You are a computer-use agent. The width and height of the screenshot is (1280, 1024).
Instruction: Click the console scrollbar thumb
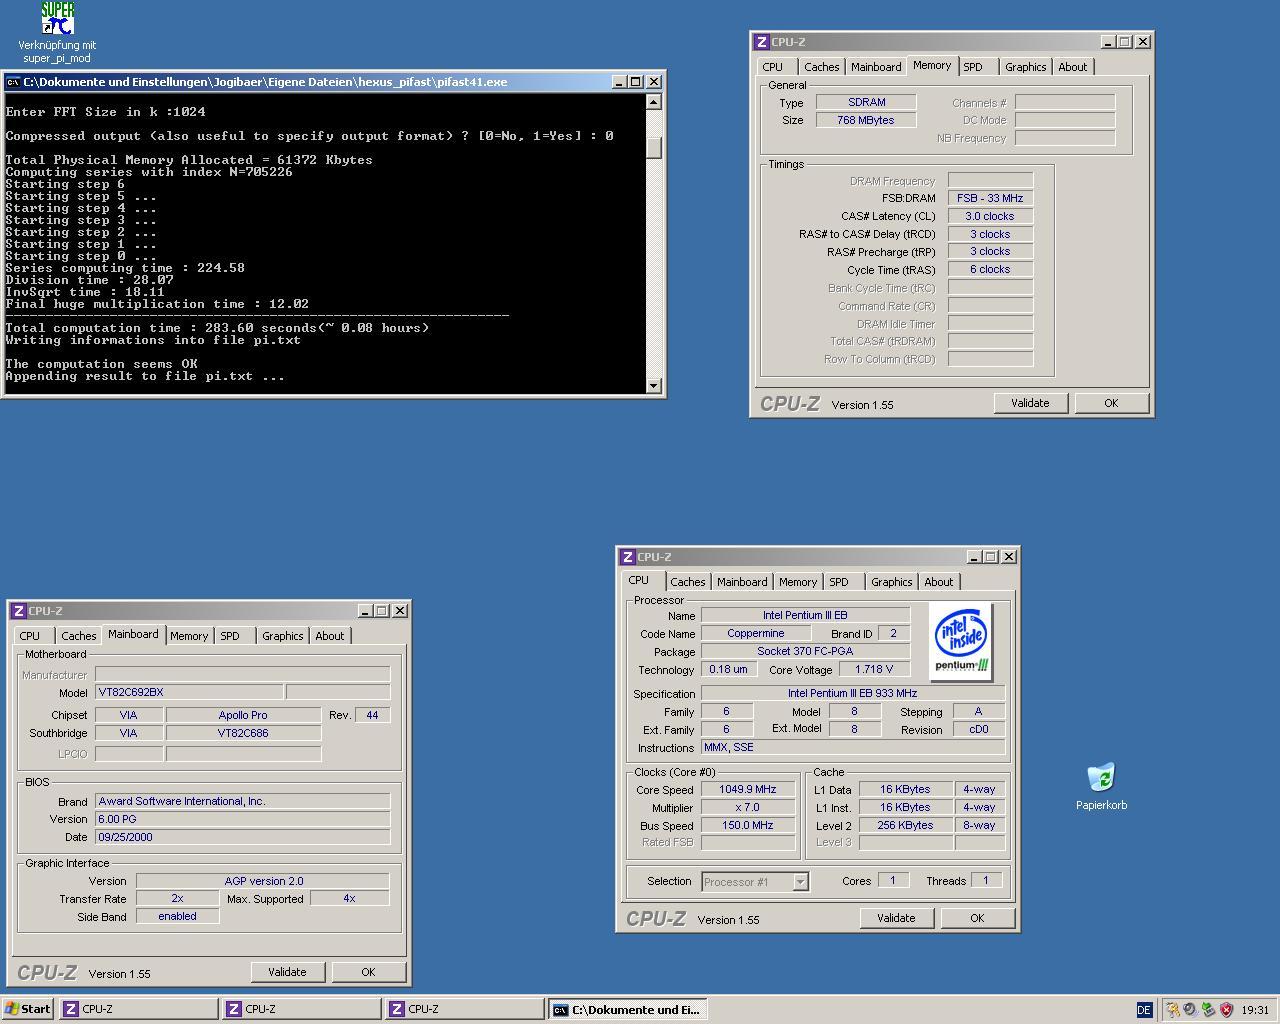654,147
